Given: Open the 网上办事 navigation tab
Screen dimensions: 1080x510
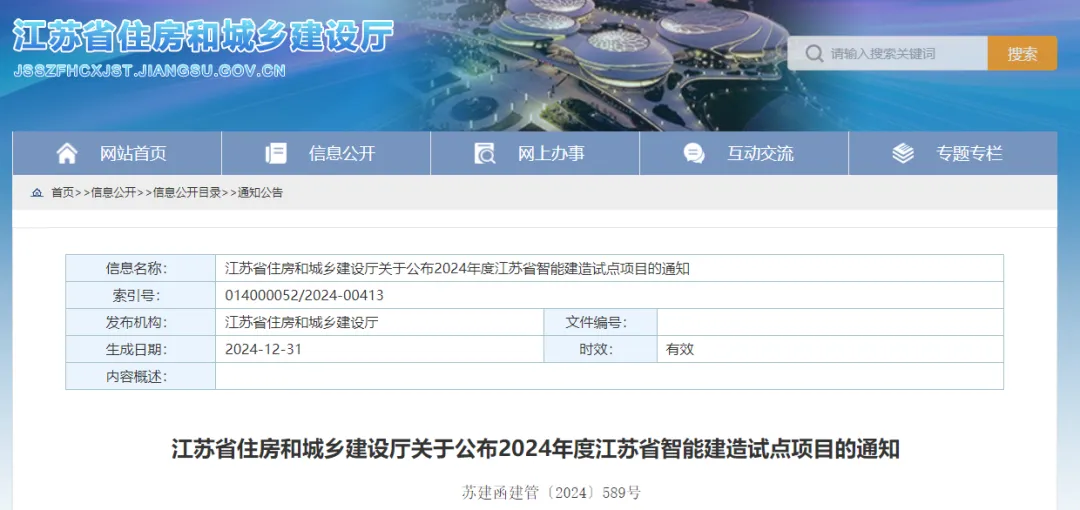Looking at the screenshot, I should tap(535, 153).
